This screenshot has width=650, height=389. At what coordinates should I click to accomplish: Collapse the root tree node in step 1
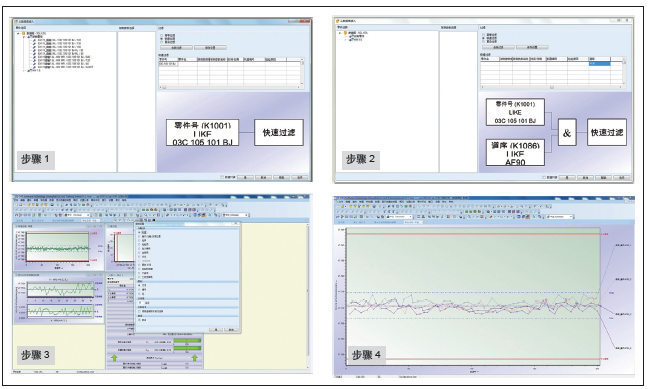[18, 34]
